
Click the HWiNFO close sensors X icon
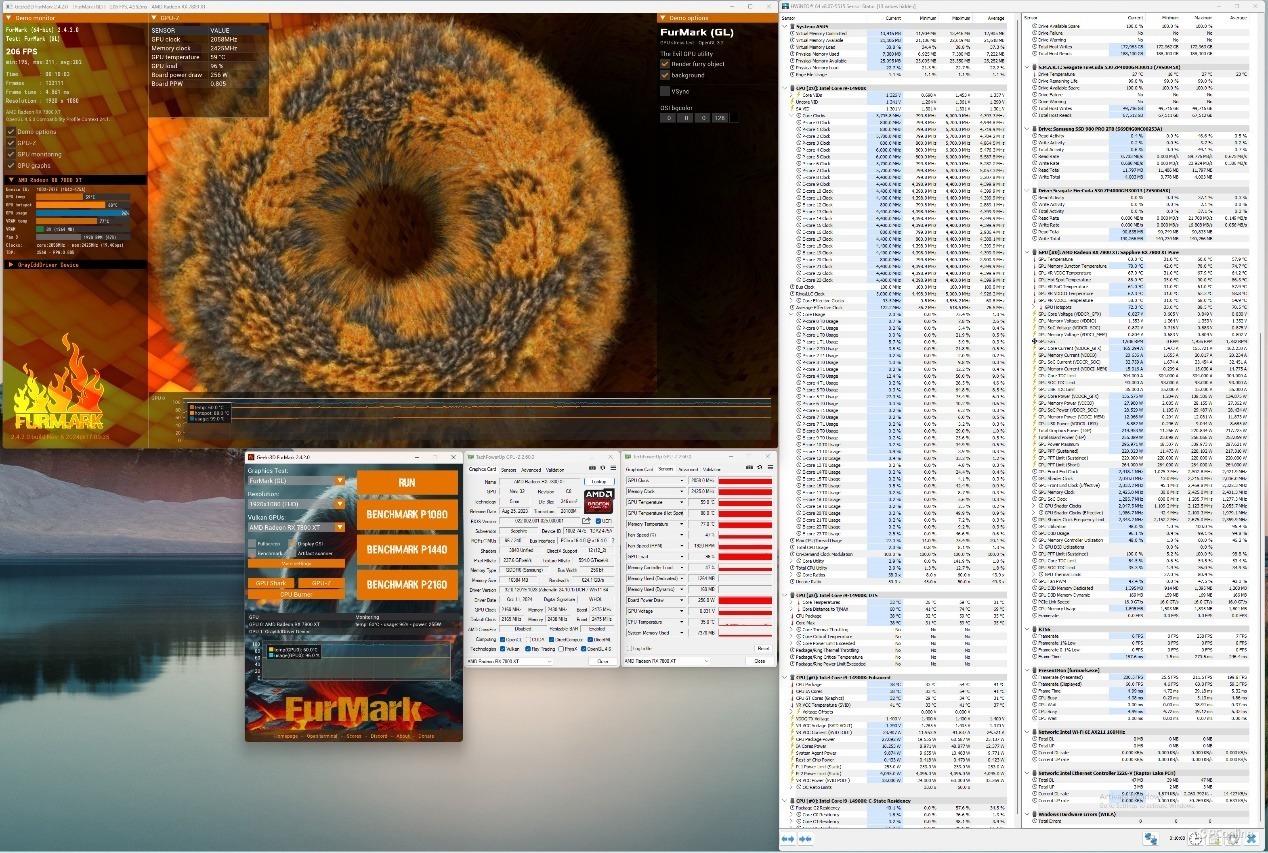click(1254, 838)
